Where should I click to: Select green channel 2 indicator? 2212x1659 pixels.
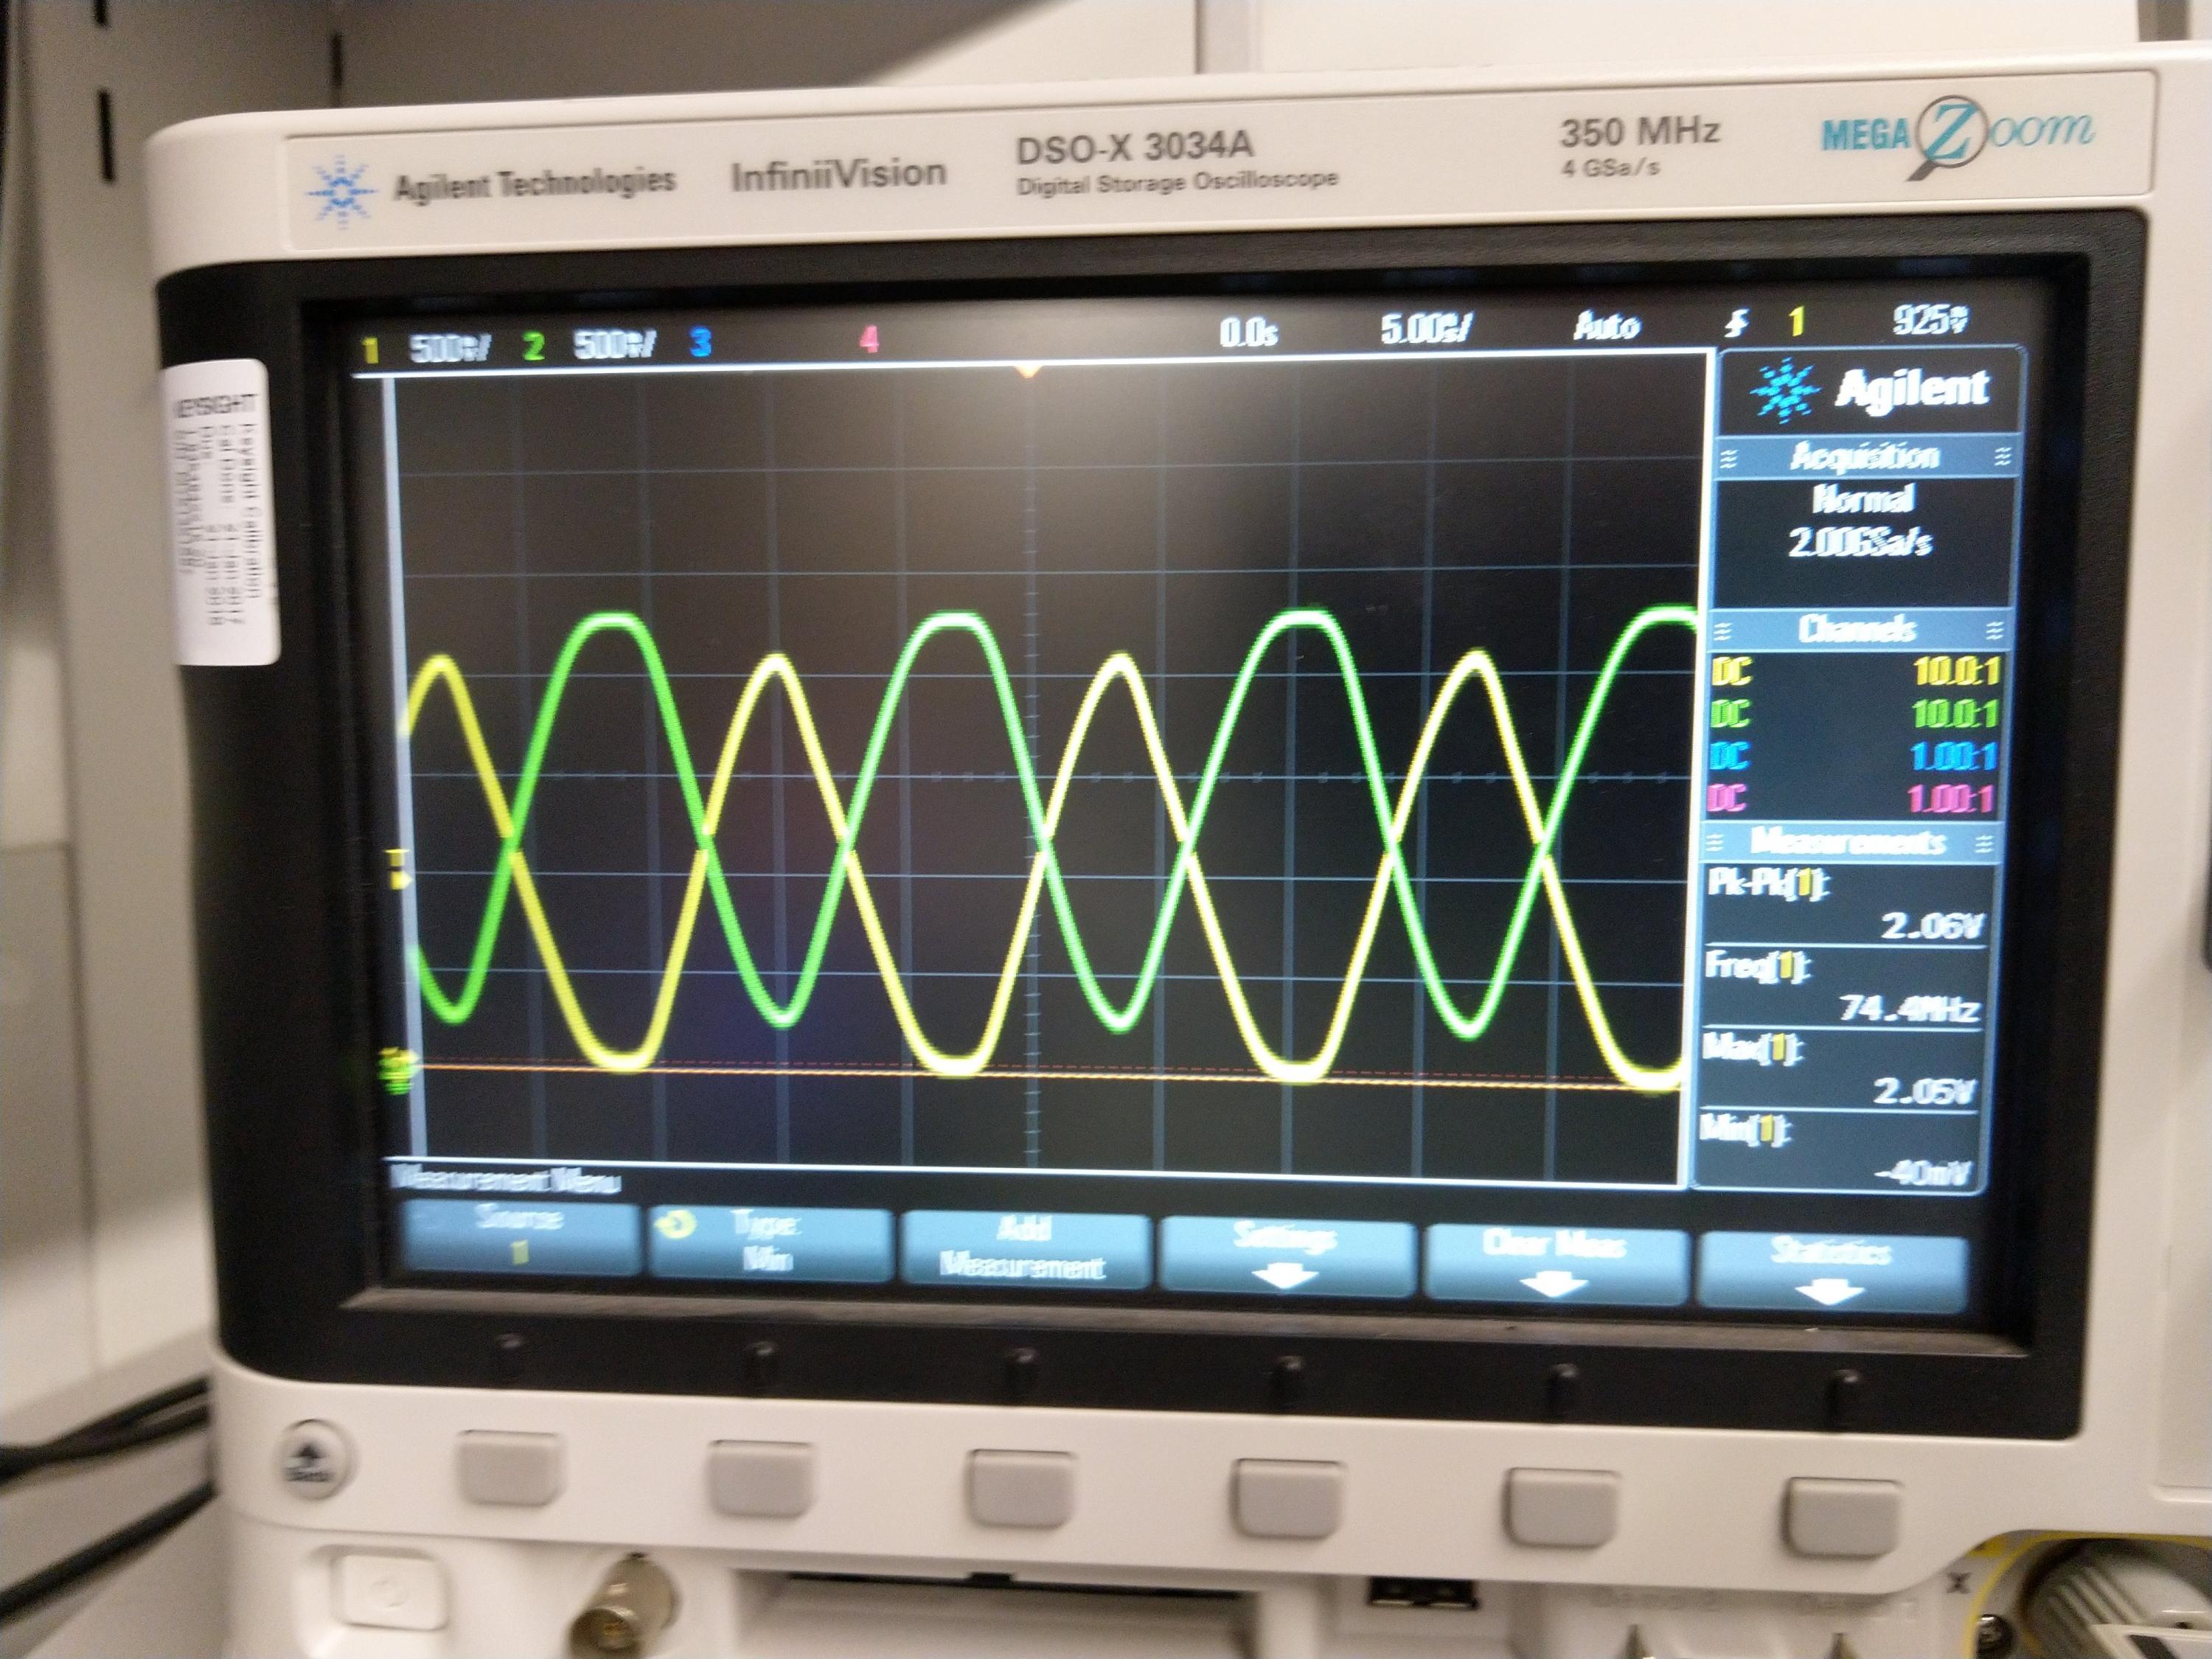tap(534, 346)
